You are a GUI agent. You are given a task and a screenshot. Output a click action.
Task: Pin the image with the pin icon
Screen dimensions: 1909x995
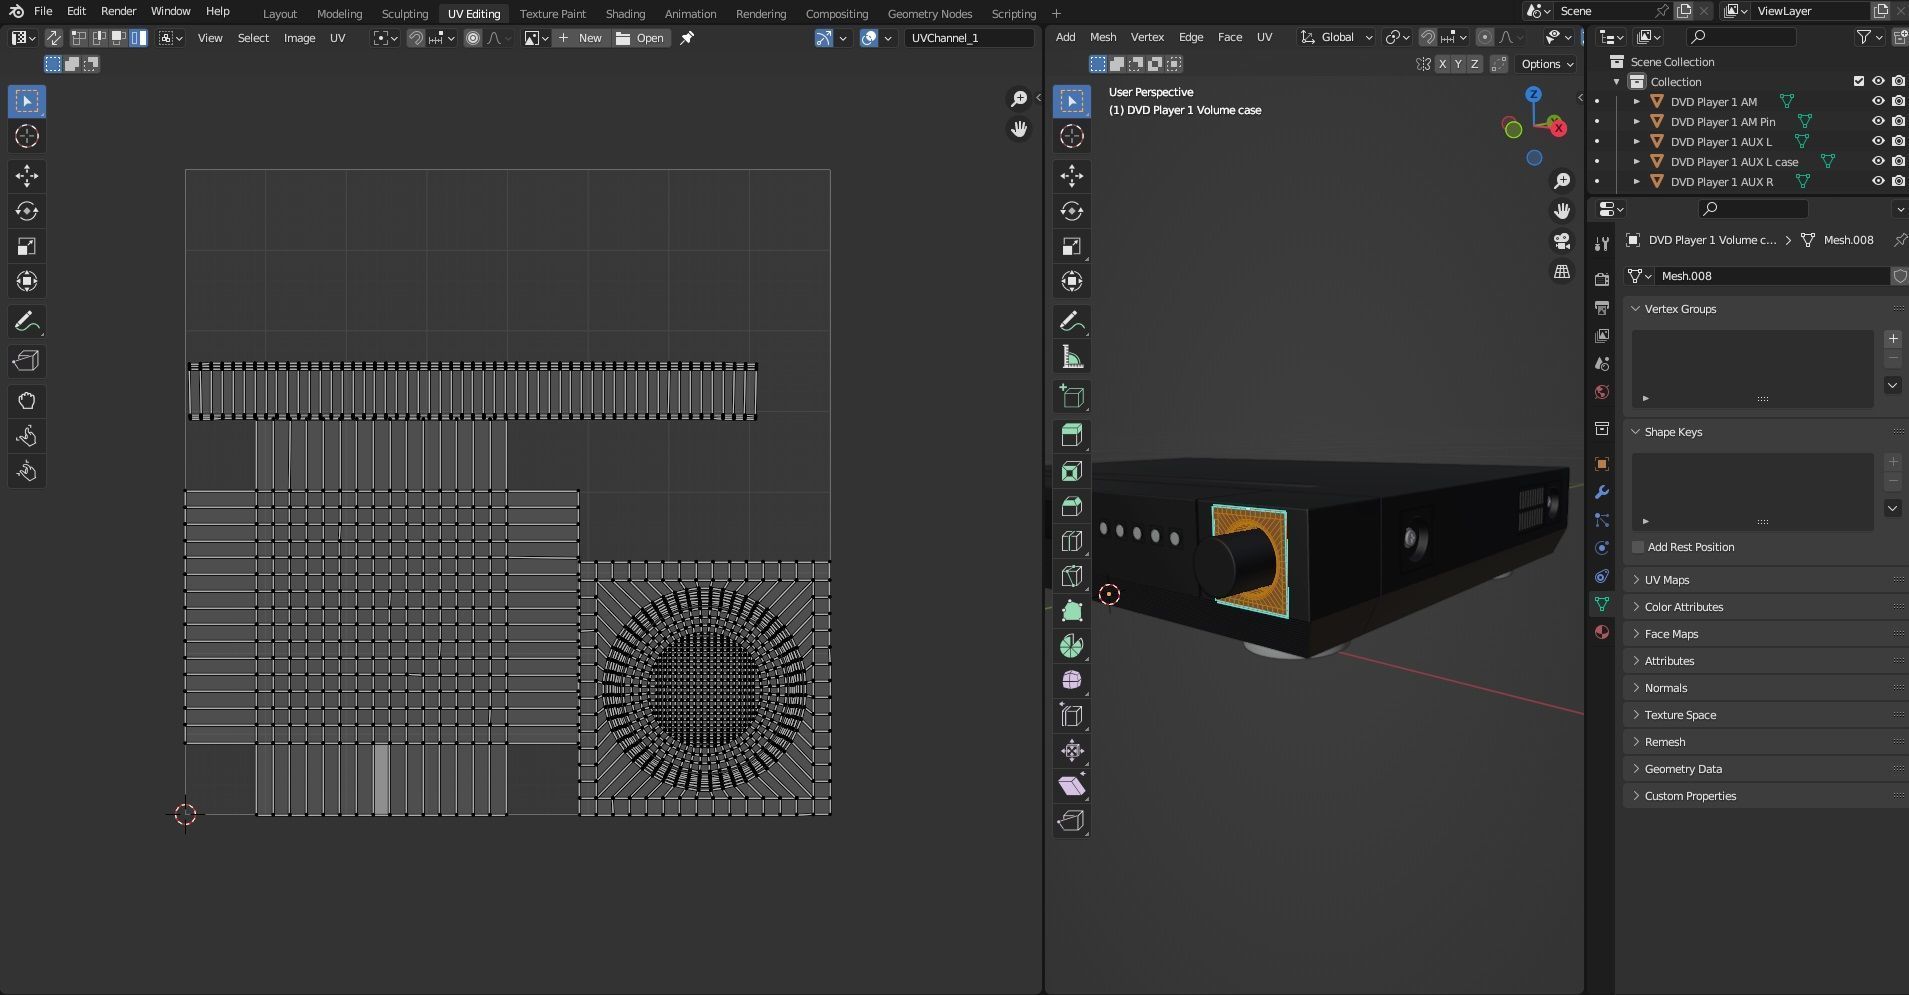click(x=687, y=38)
